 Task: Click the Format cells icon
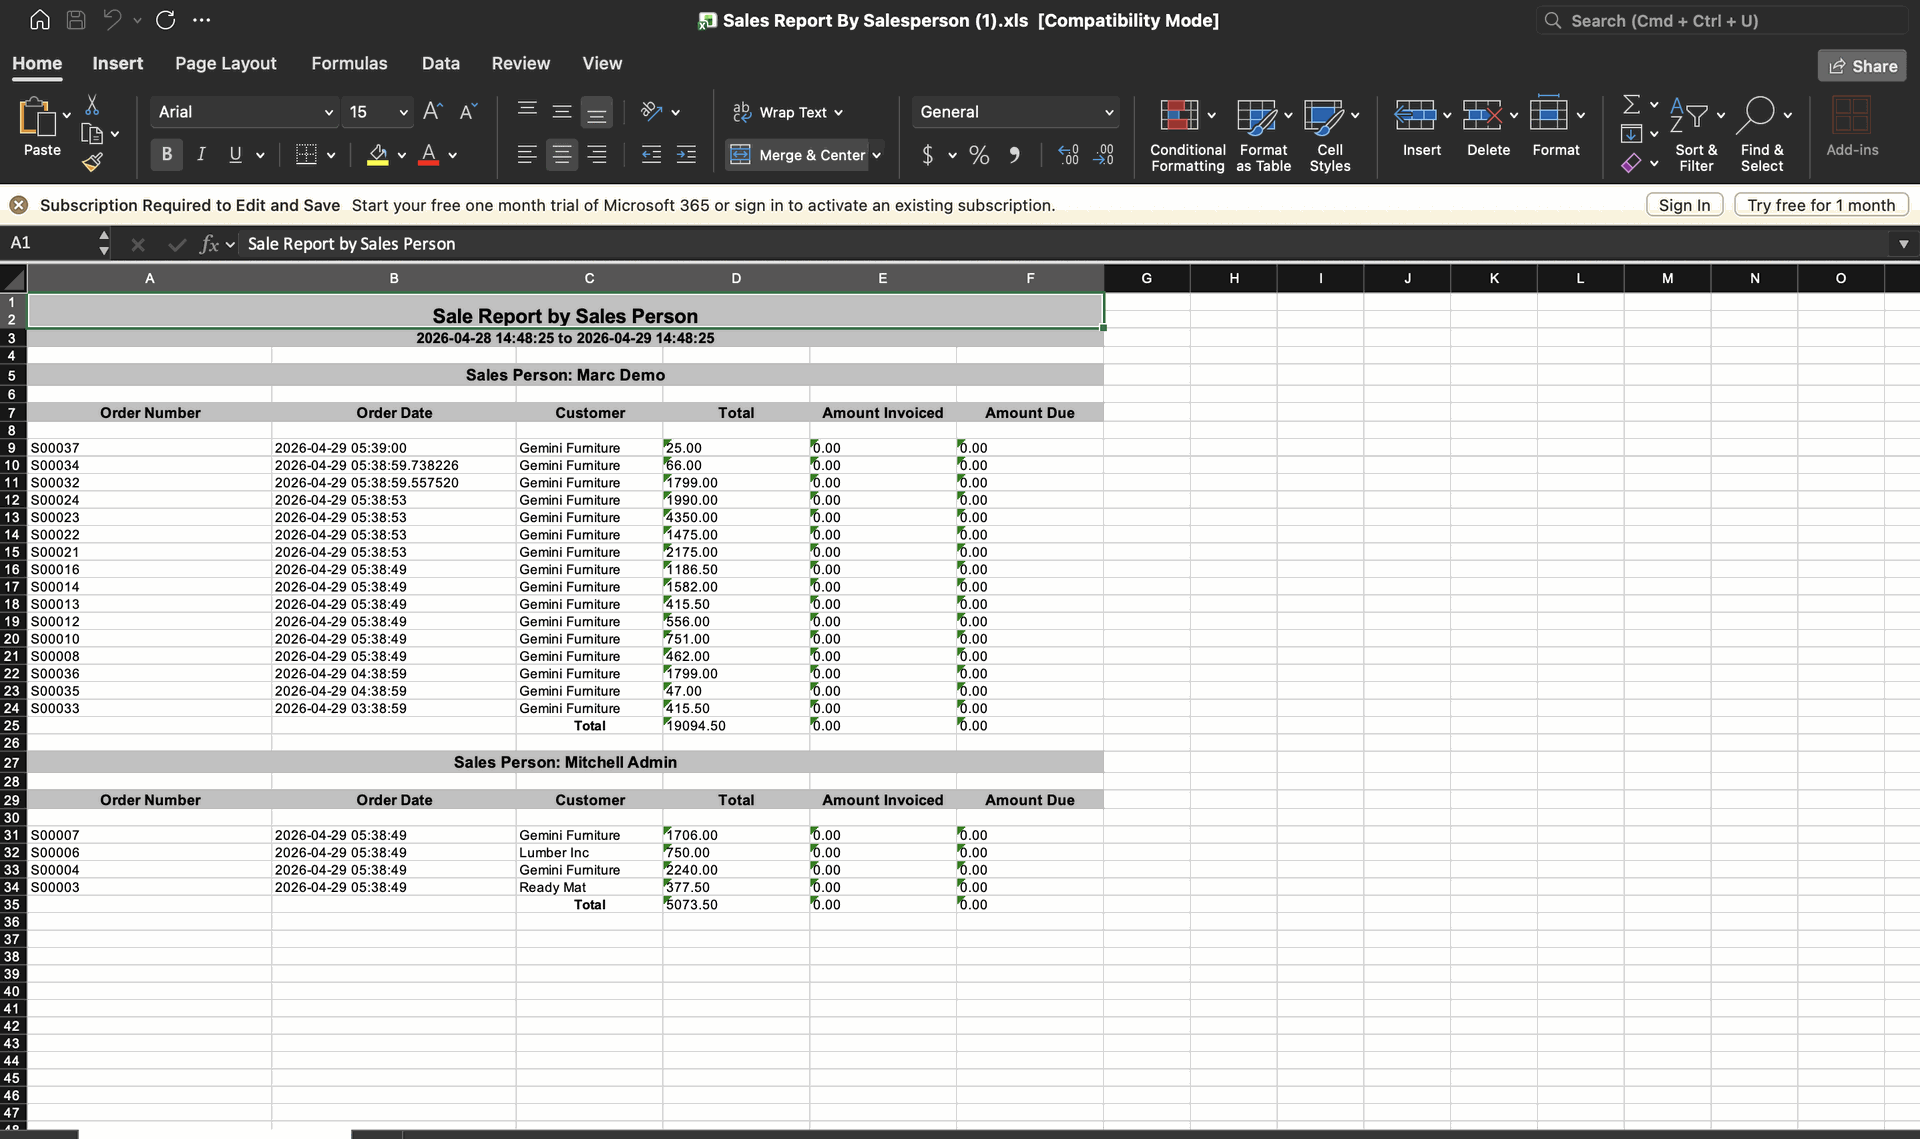click(1549, 114)
